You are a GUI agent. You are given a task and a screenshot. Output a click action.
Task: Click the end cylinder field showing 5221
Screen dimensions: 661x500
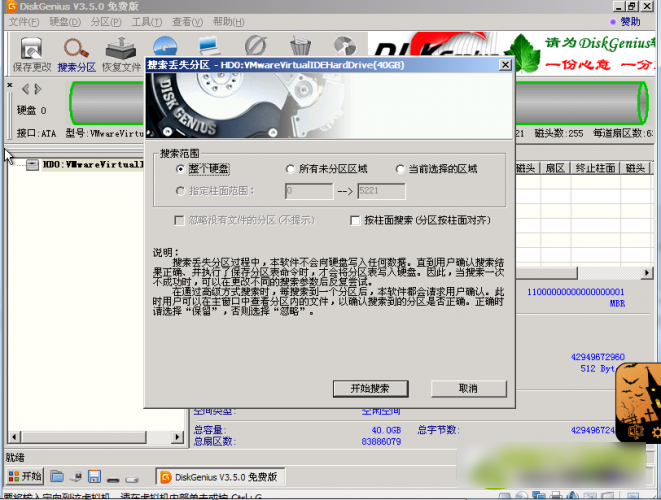point(382,191)
